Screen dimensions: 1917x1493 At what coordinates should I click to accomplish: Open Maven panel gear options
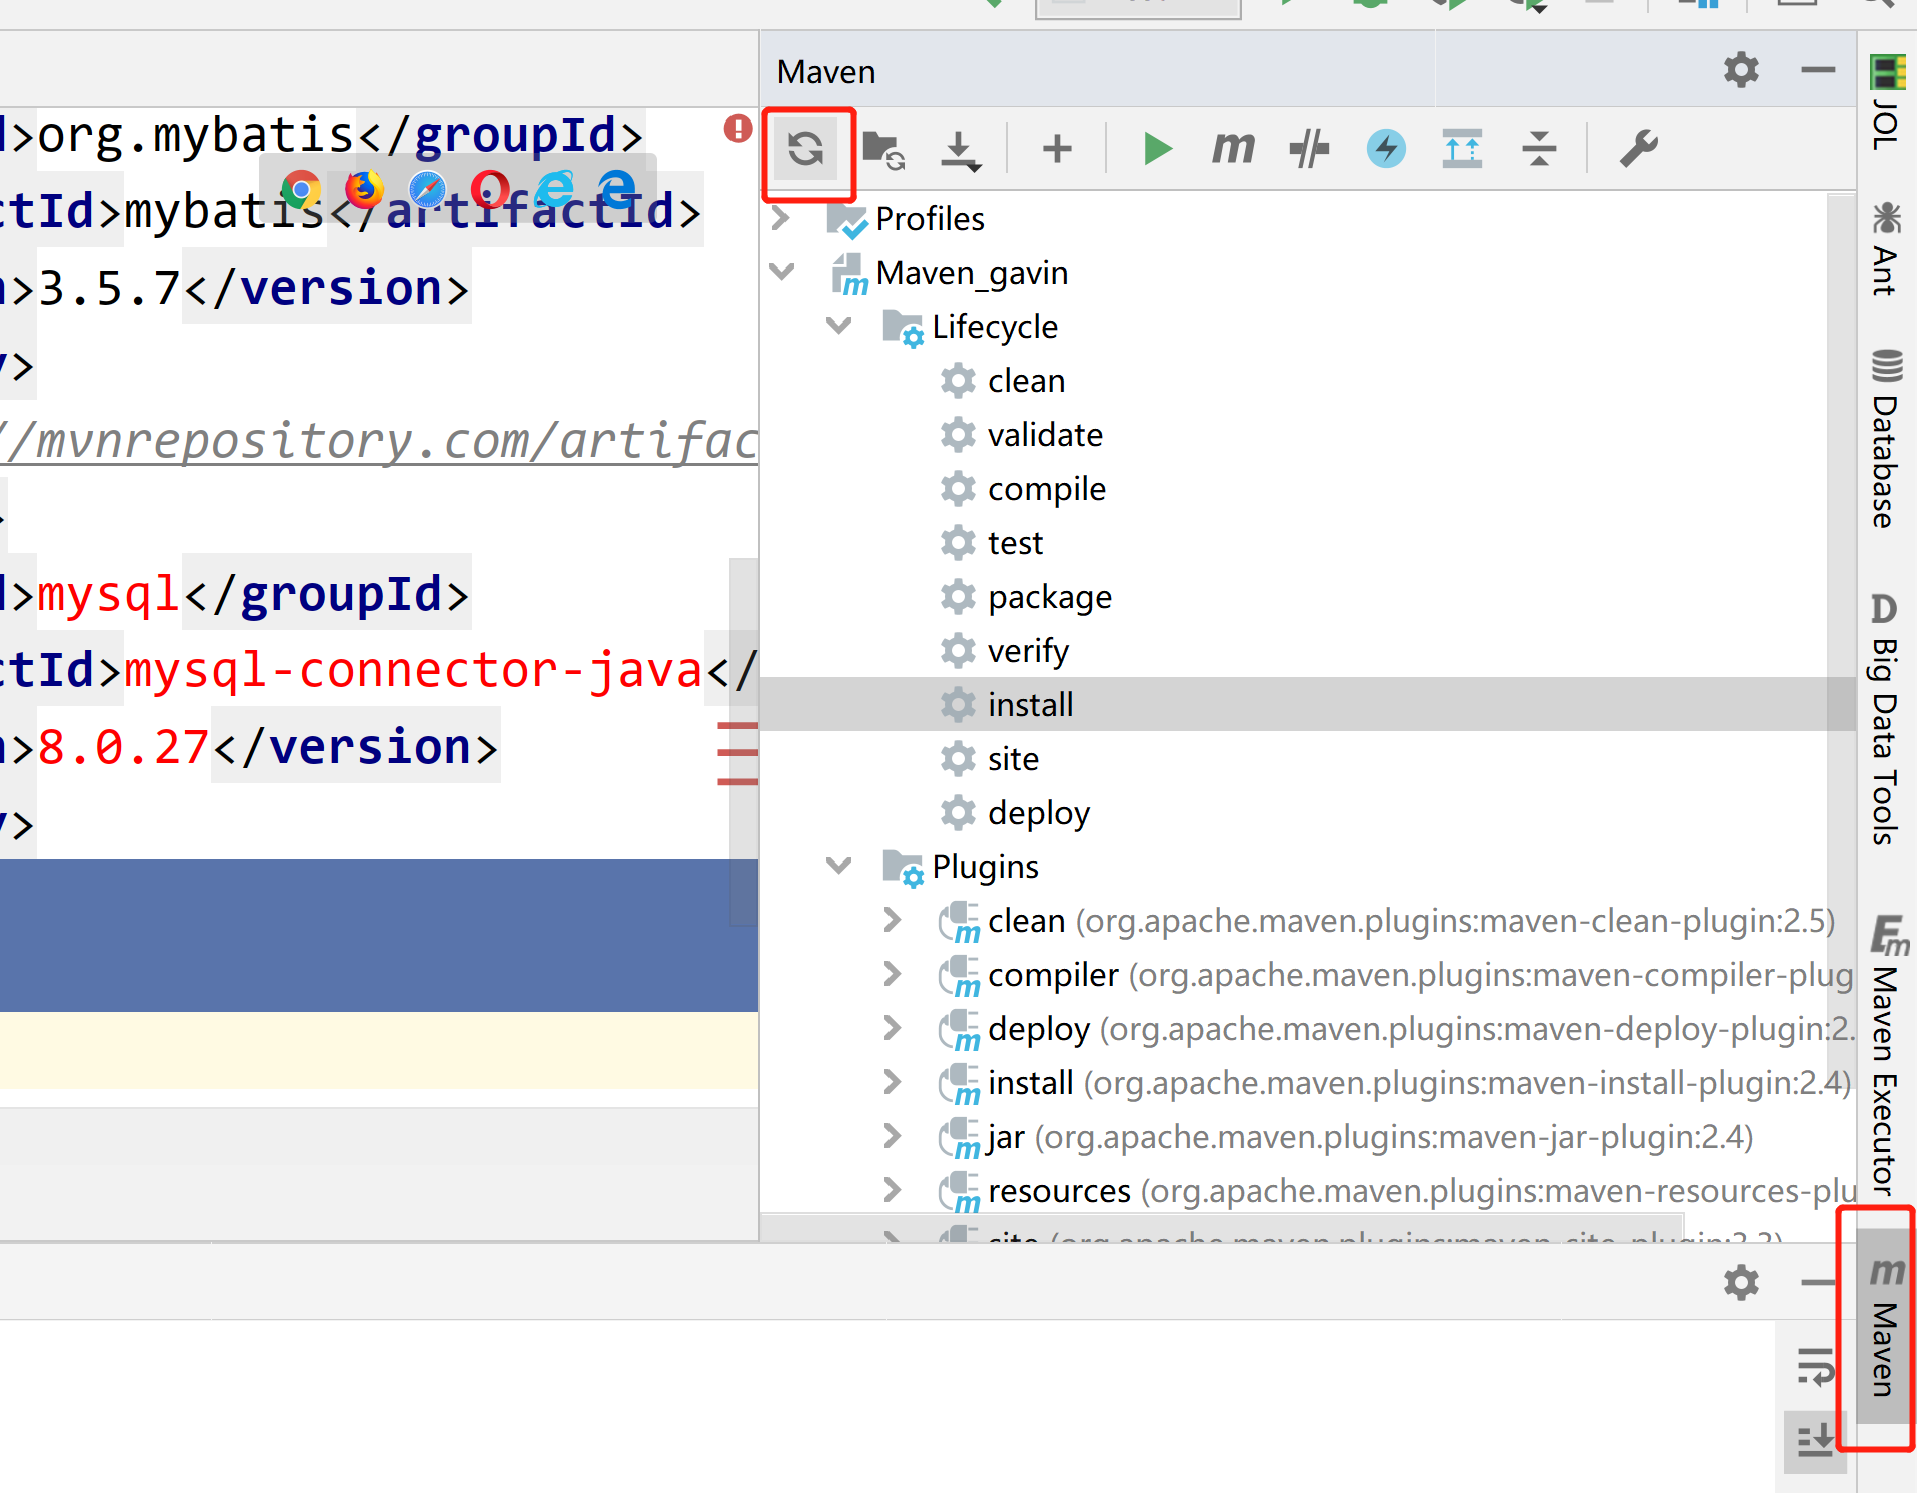(x=1741, y=70)
